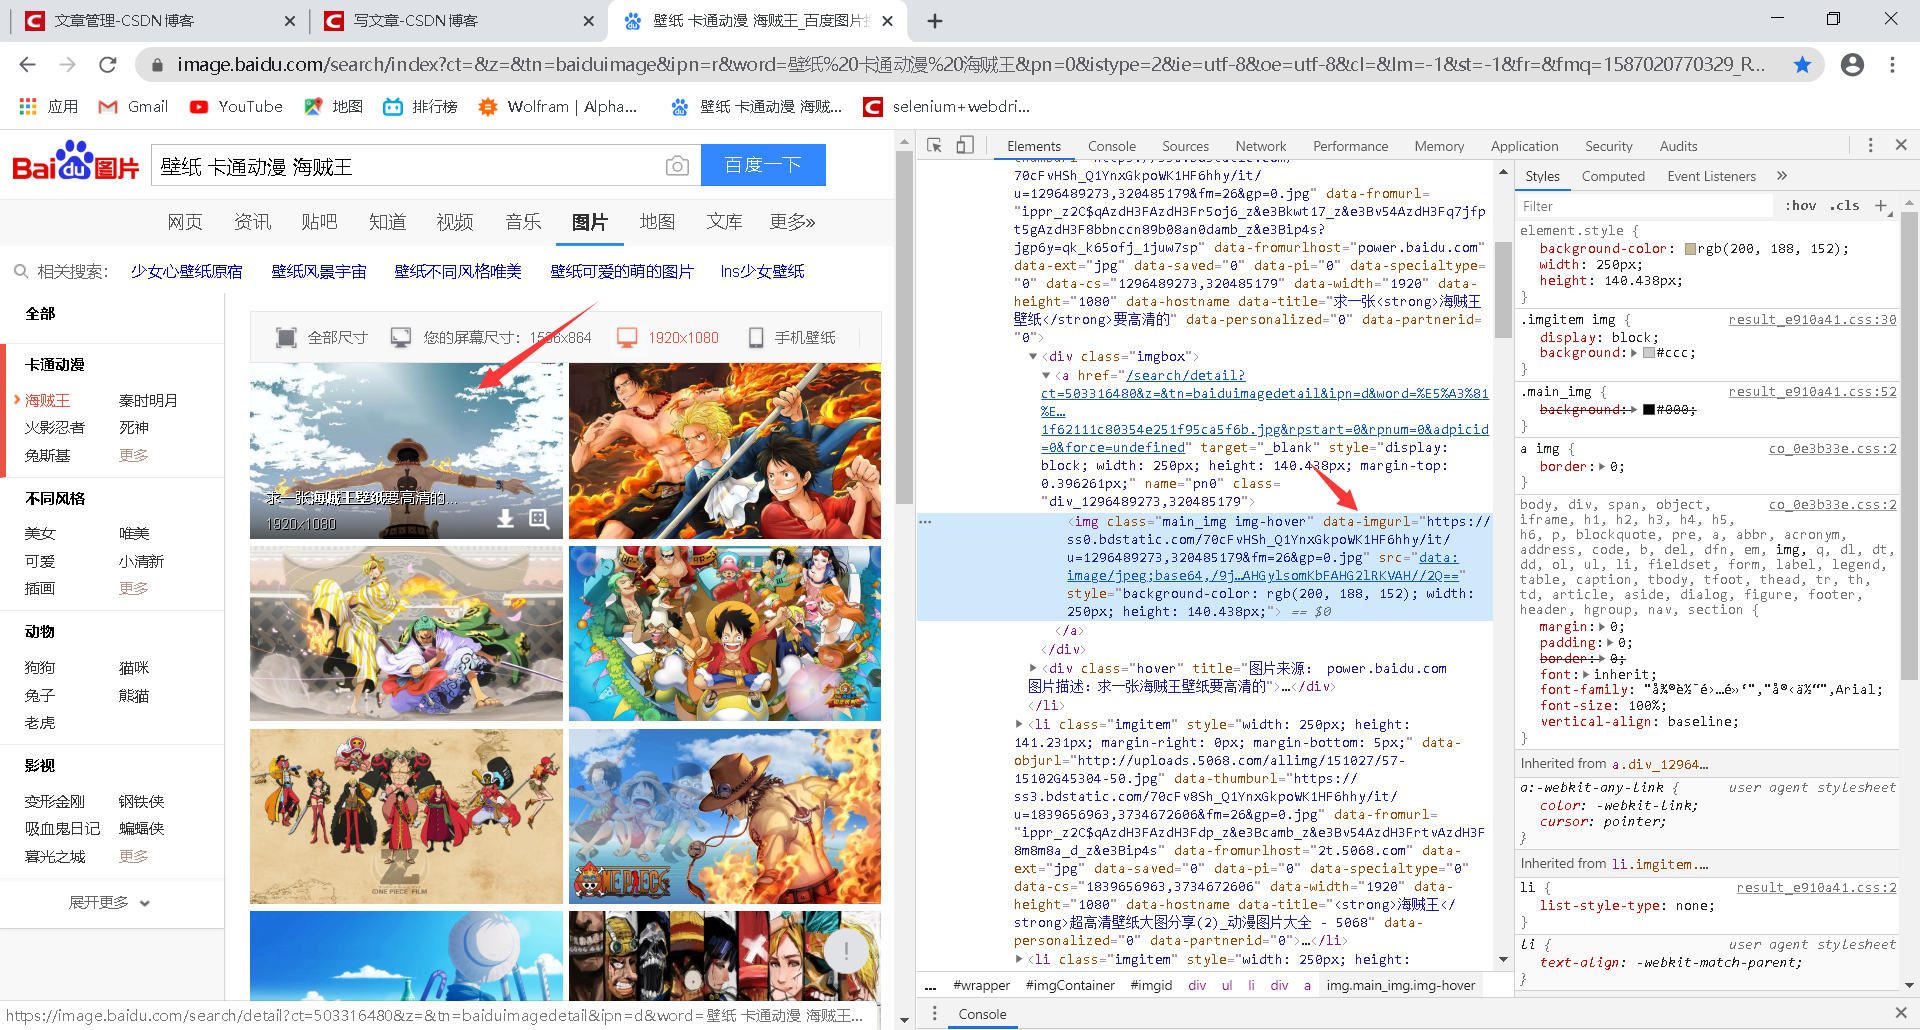Open the Ace, Sabo and Luffy wallpaper thumbnail
Image resolution: width=1920 pixels, height=1030 pixels.
click(x=725, y=451)
